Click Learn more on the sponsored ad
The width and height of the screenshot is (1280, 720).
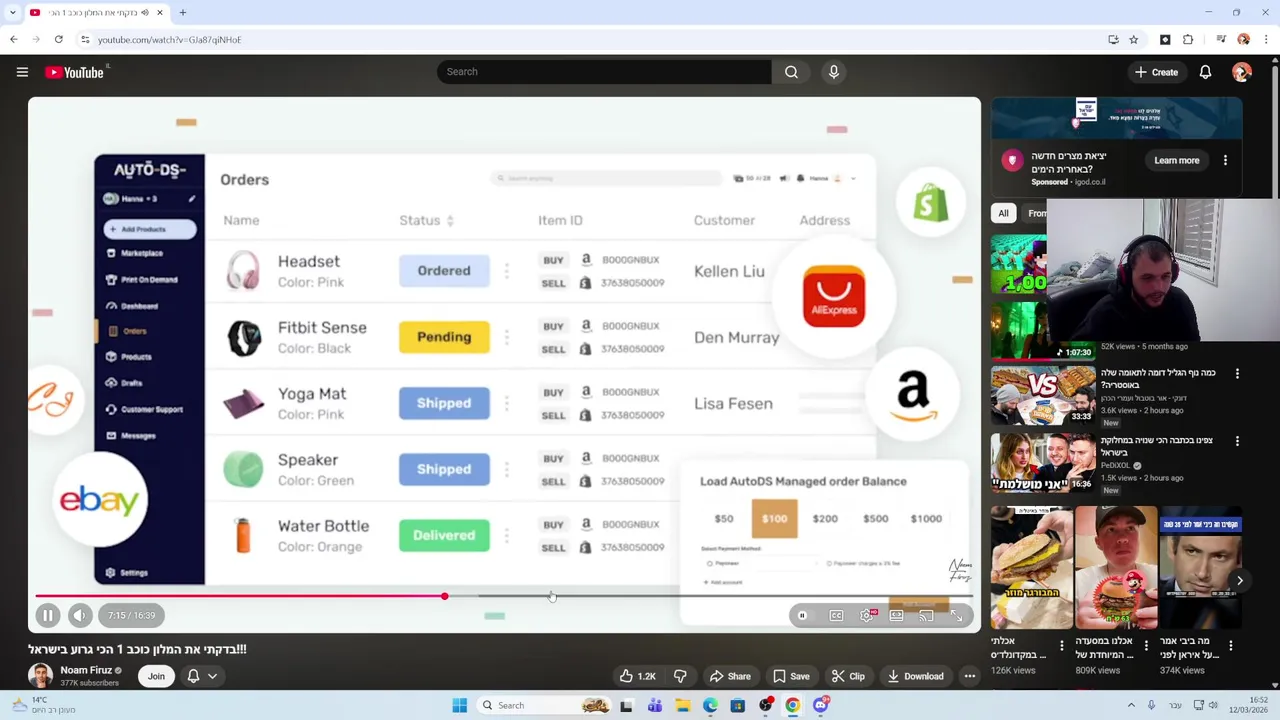pos(1177,160)
